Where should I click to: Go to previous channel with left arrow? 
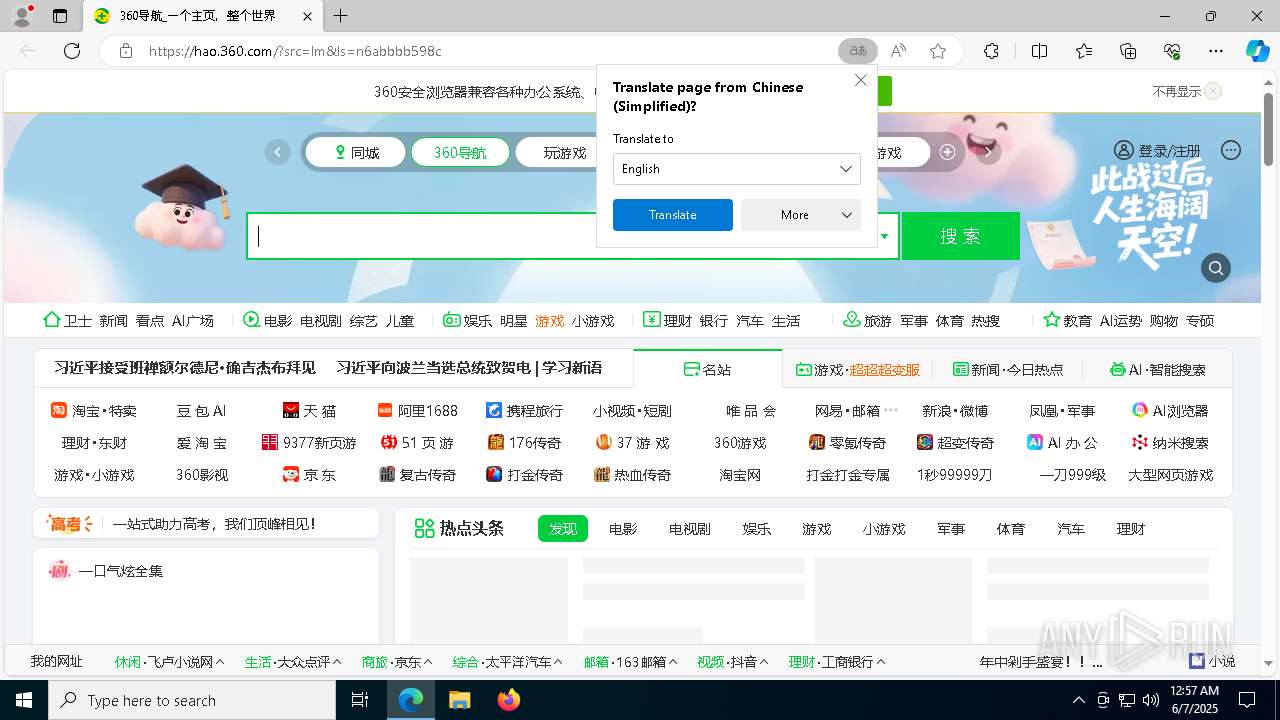tap(277, 152)
